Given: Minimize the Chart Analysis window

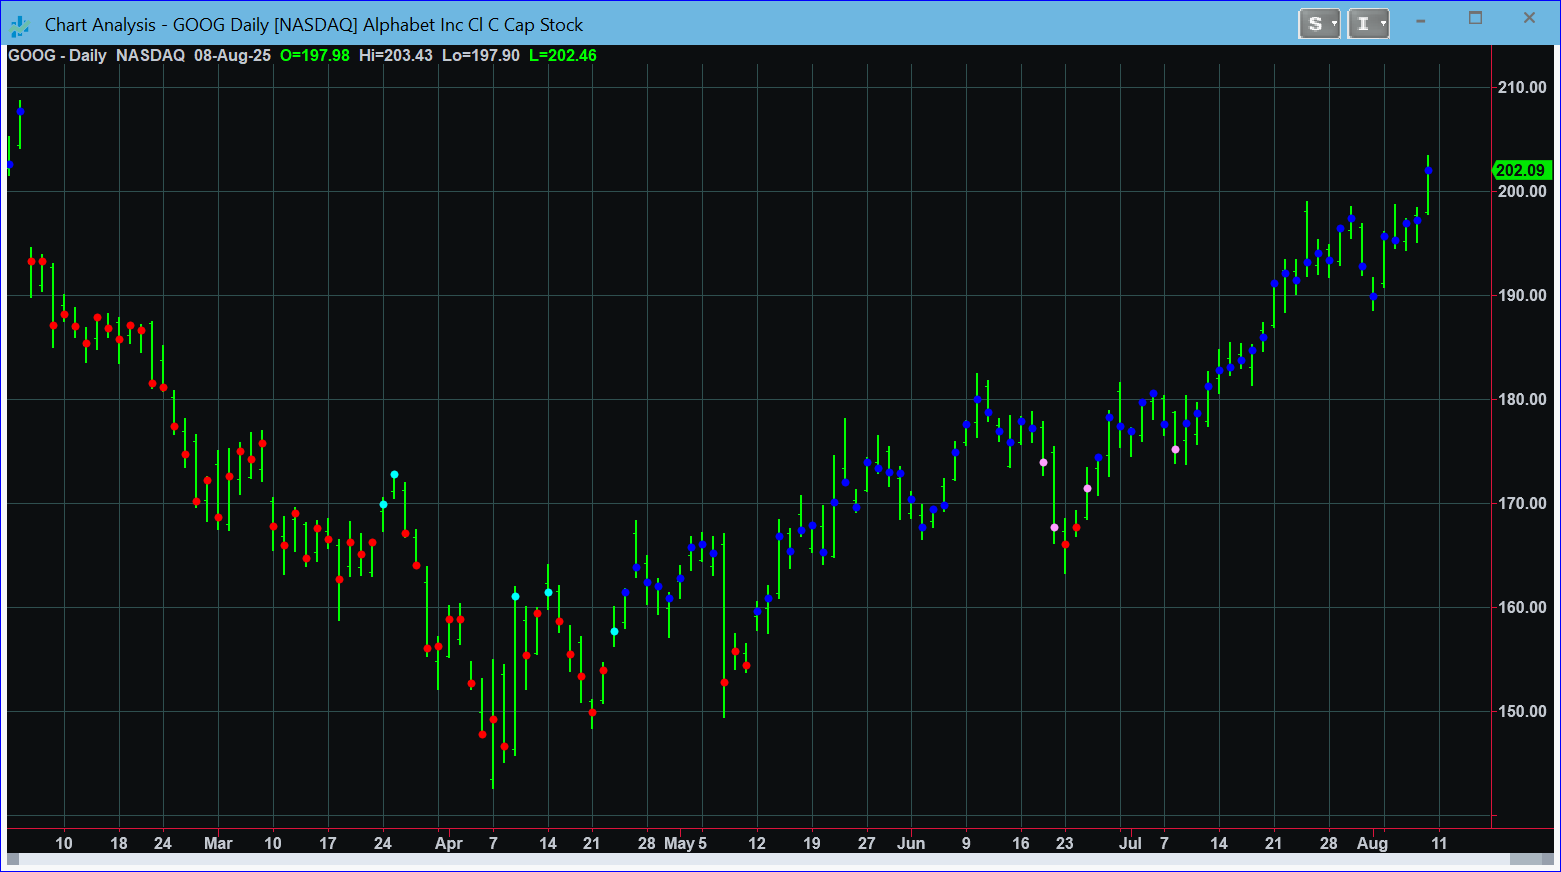Looking at the screenshot, I should click(1421, 19).
